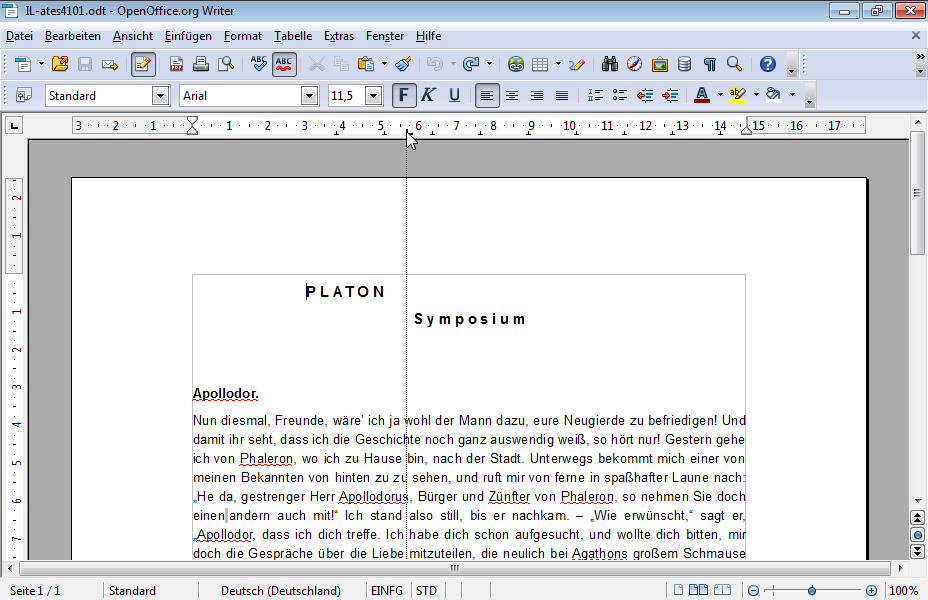
Task: Open the Einfügen menu
Action: pos(188,36)
